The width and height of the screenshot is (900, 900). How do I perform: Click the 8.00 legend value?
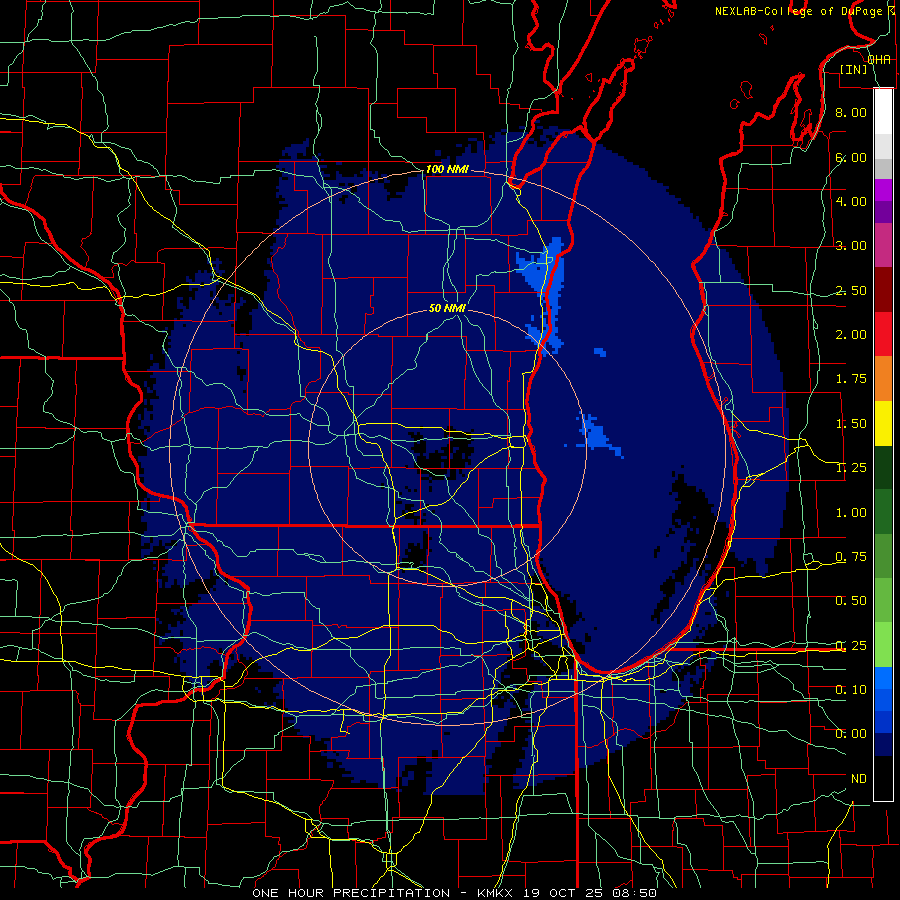851,112
